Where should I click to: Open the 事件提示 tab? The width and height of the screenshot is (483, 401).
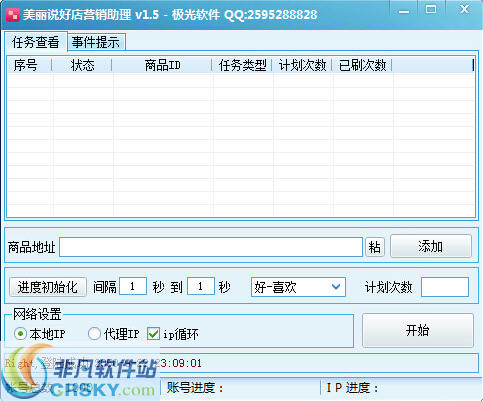click(x=96, y=42)
